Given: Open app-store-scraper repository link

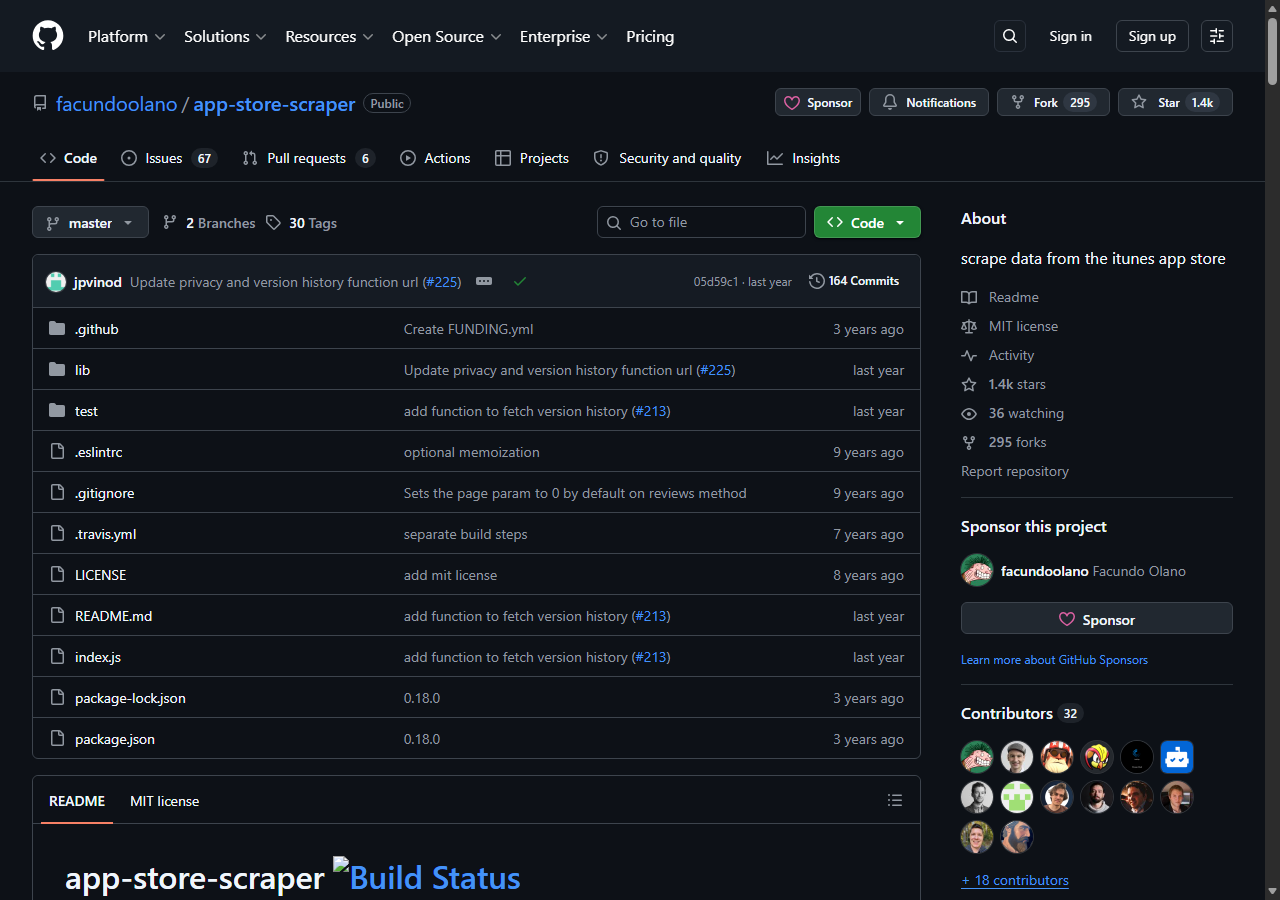Looking at the screenshot, I should (x=274, y=104).
